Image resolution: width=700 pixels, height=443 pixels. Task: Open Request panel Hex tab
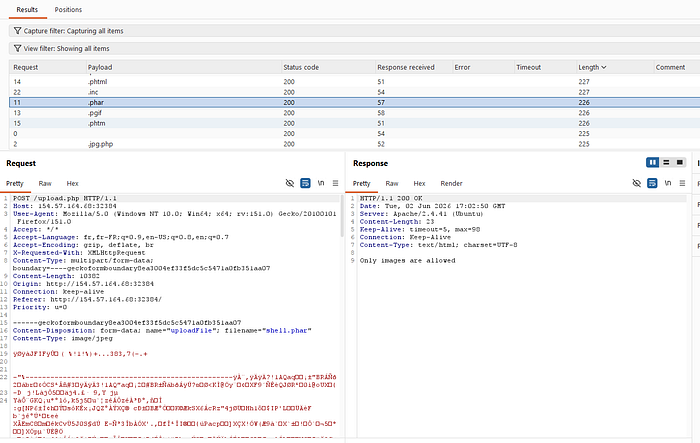72,183
